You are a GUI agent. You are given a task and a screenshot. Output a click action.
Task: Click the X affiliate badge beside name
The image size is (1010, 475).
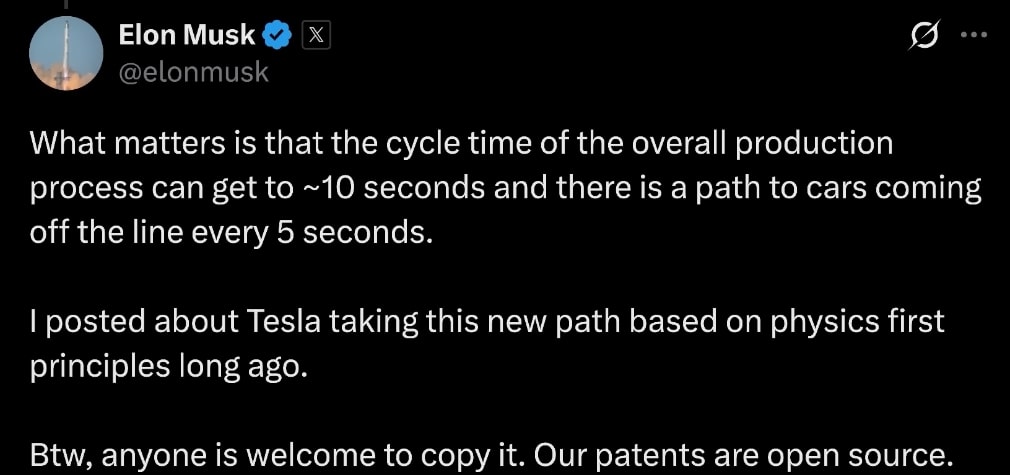(x=314, y=37)
